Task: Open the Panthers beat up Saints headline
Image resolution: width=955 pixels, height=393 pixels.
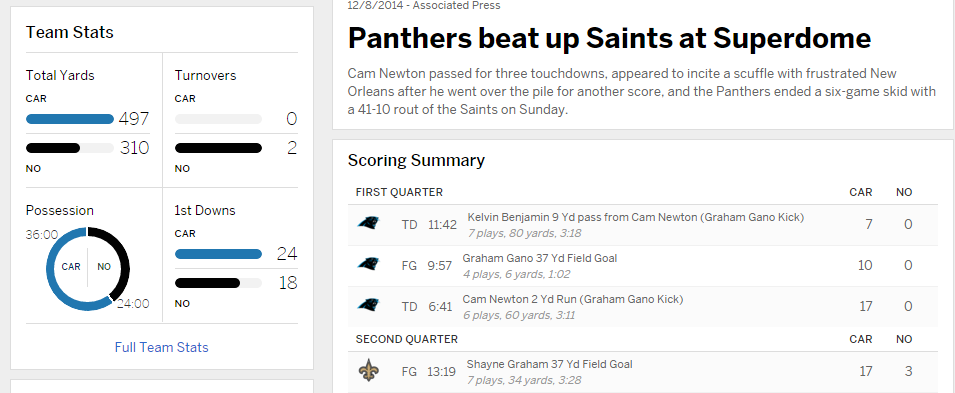Action: click(x=609, y=38)
